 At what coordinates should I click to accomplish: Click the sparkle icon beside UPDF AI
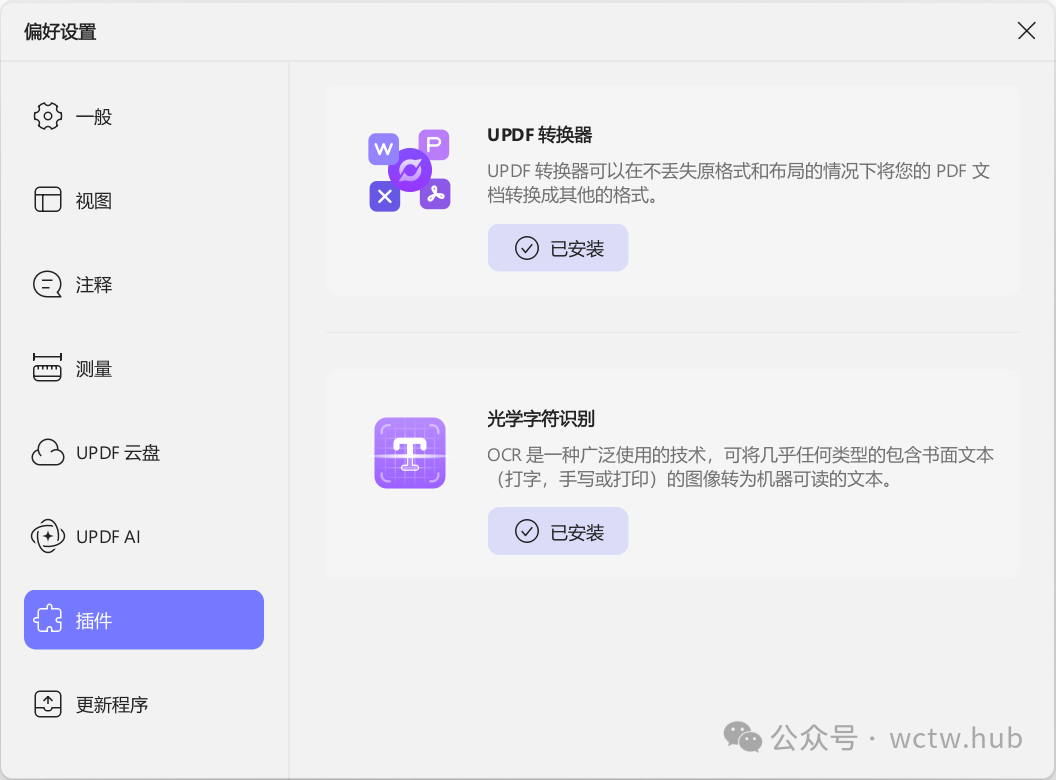[x=48, y=536]
